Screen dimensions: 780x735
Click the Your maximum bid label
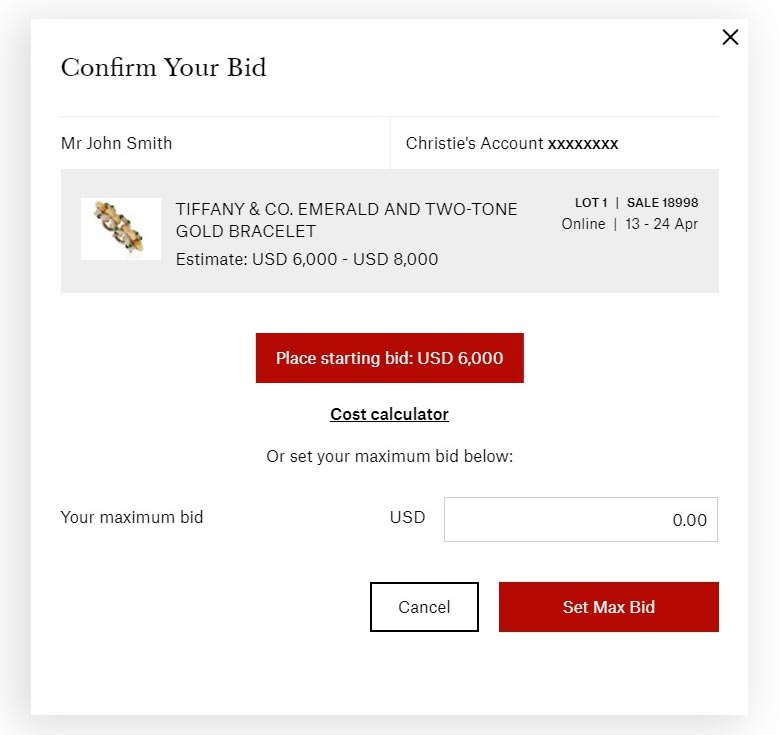[x=132, y=517]
